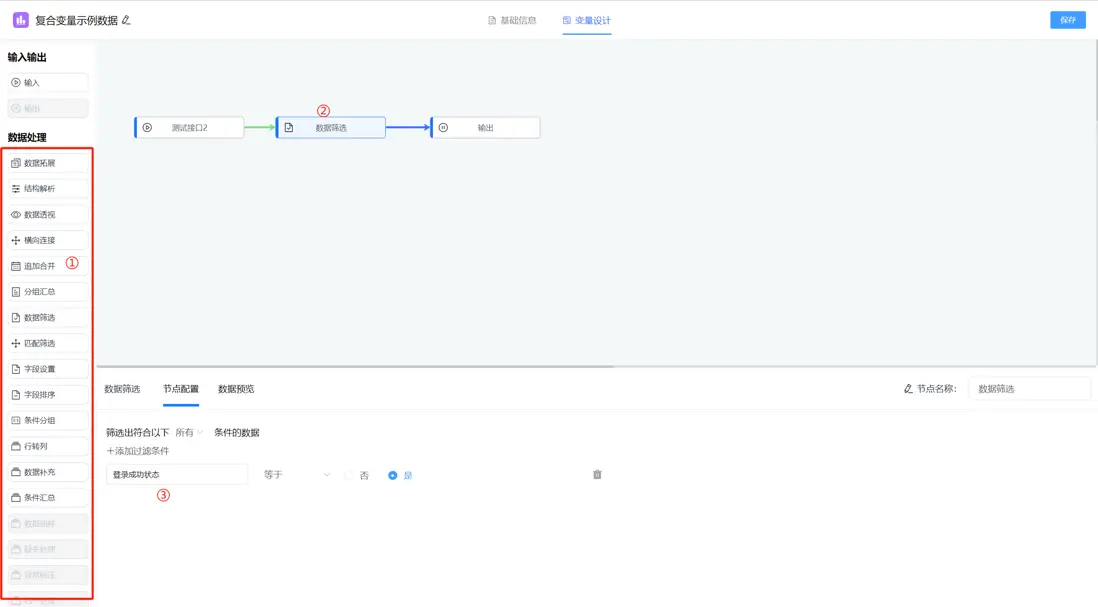Click the 登录成功状态 field input
Viewport: 1098px width, 607px height.
pyautogui.click(x=177, y=475)
